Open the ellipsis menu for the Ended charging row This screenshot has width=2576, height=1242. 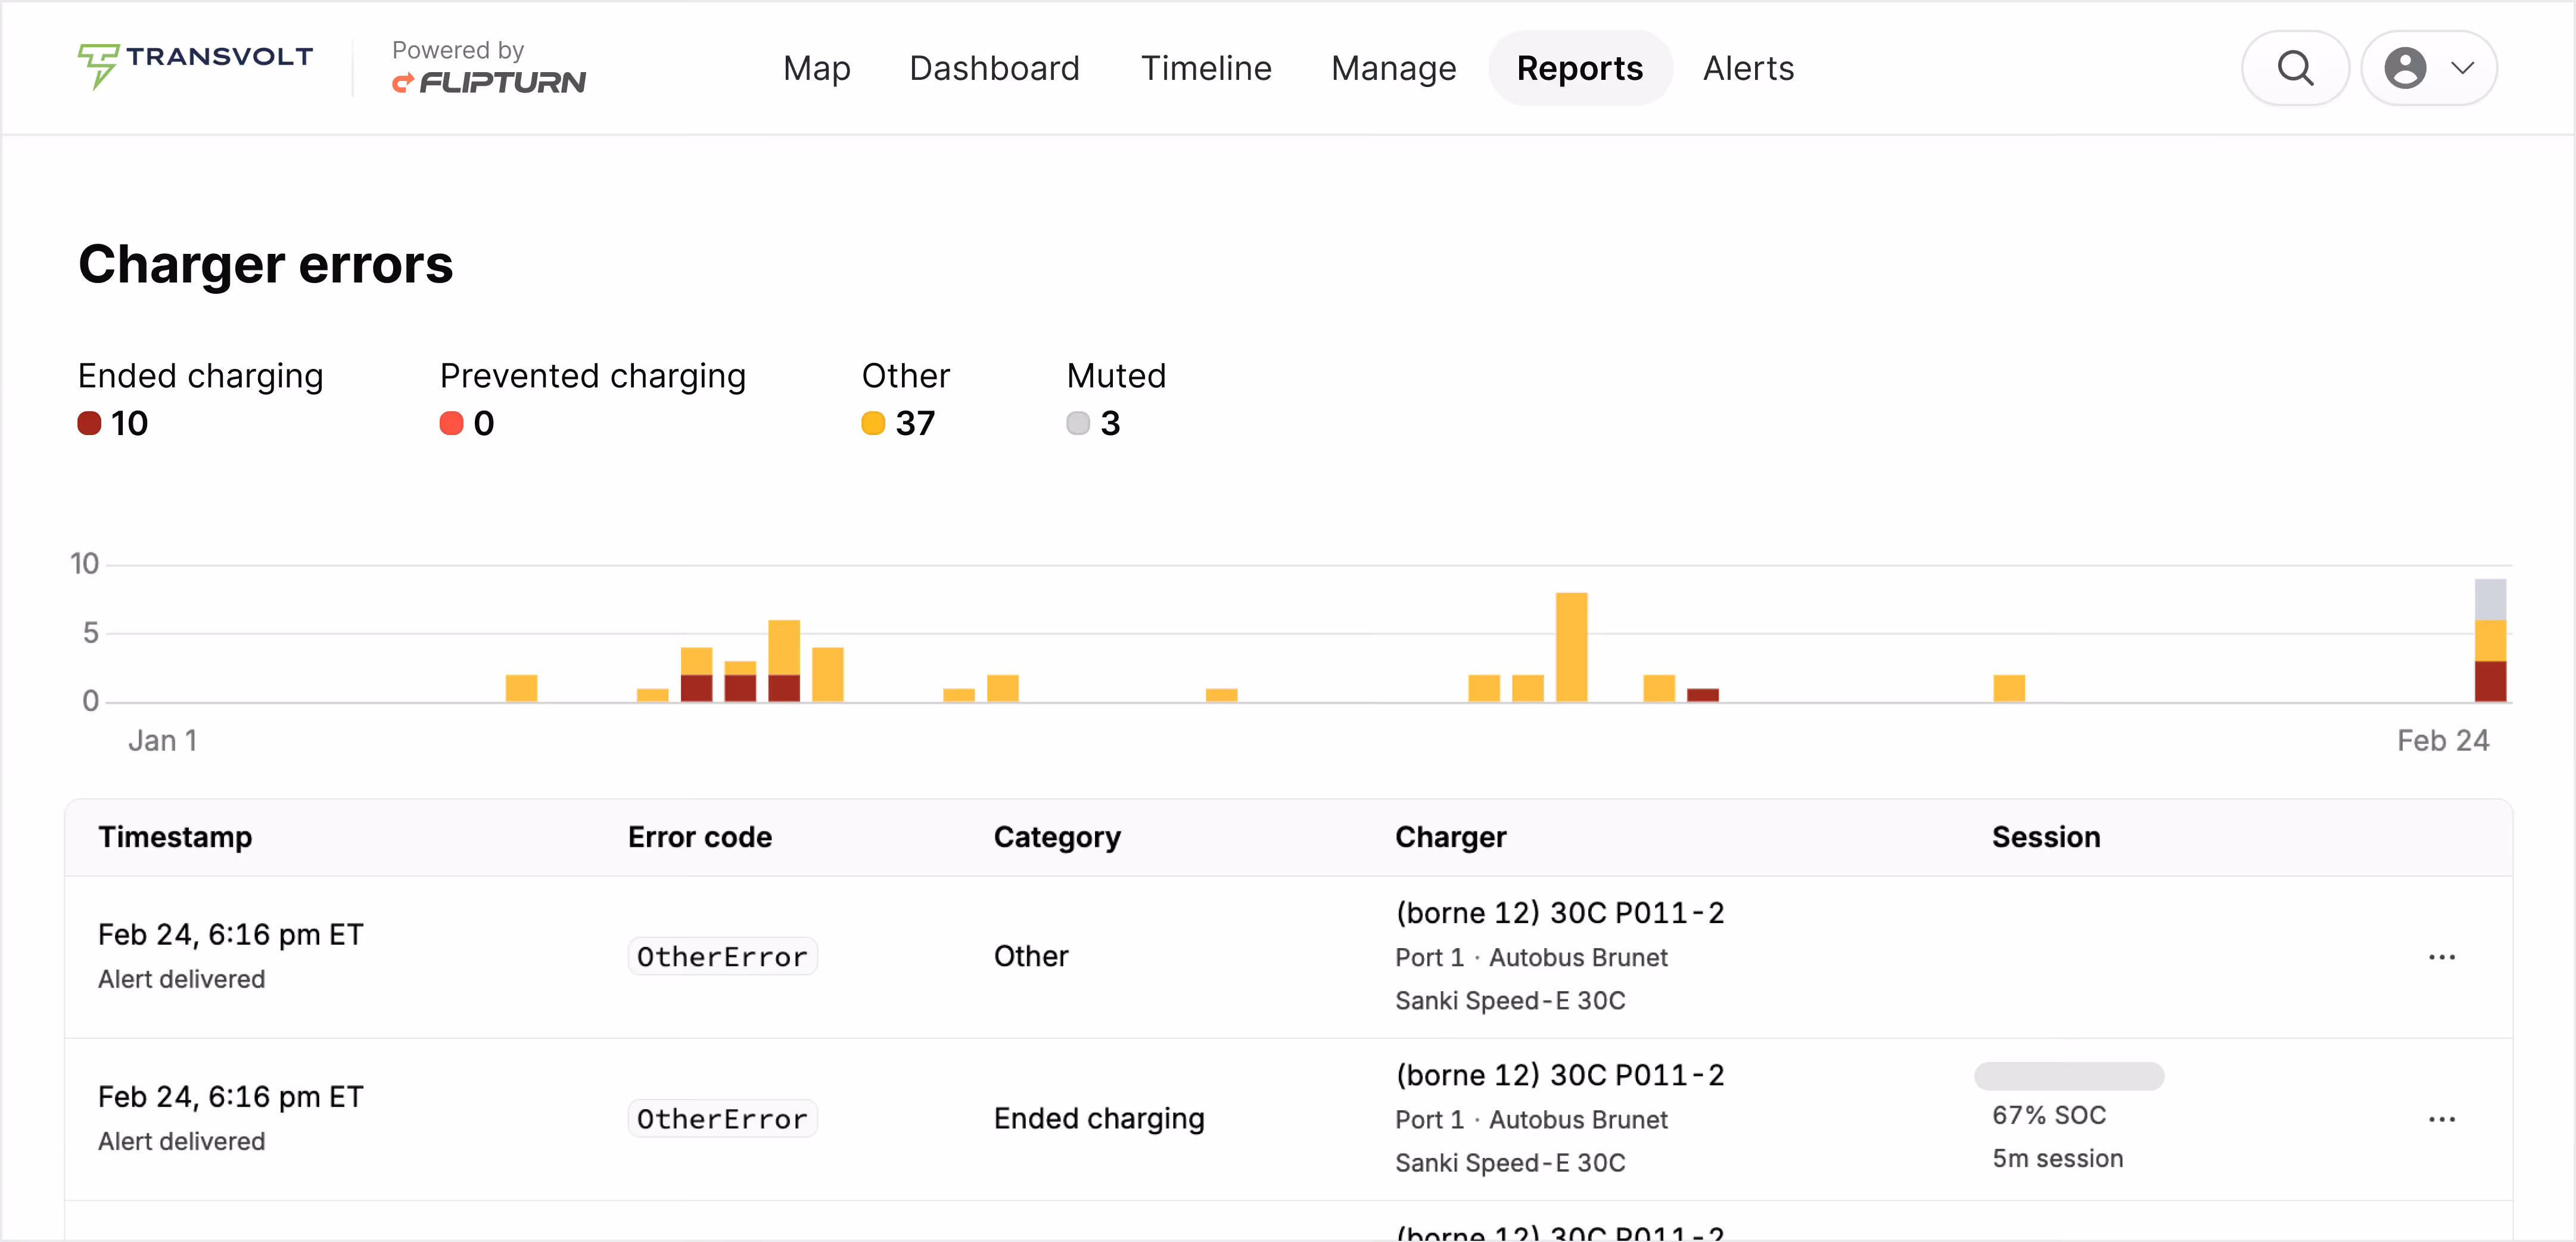pos(2443,1119)
